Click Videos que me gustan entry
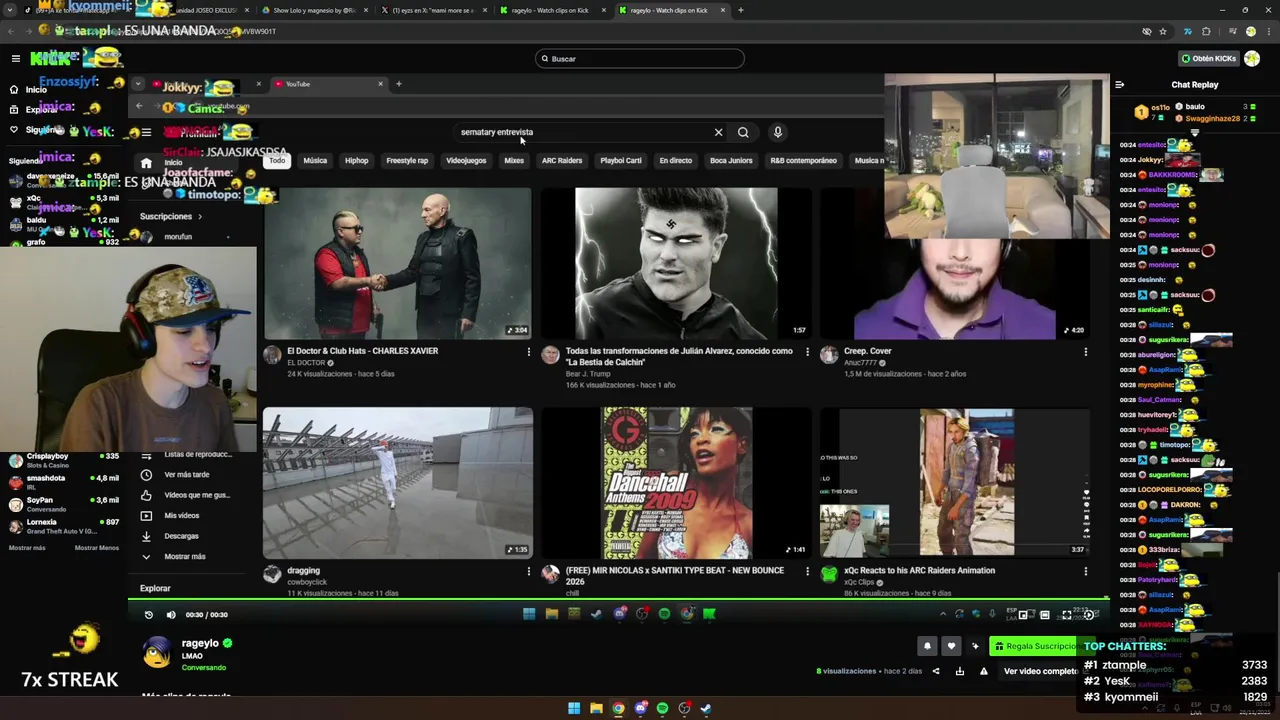Image resolution: width=1280 pixels, height=720 pixels. [196, 495]
